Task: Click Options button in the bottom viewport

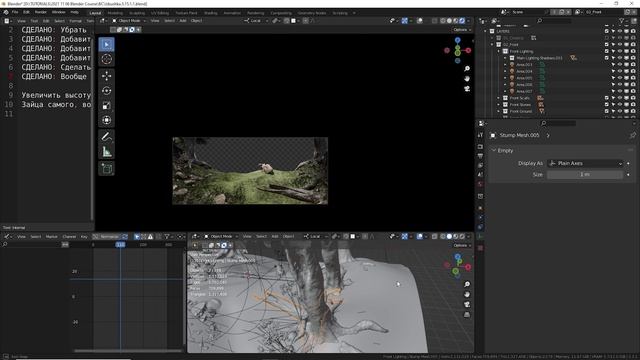Action: tap(462, 245)
